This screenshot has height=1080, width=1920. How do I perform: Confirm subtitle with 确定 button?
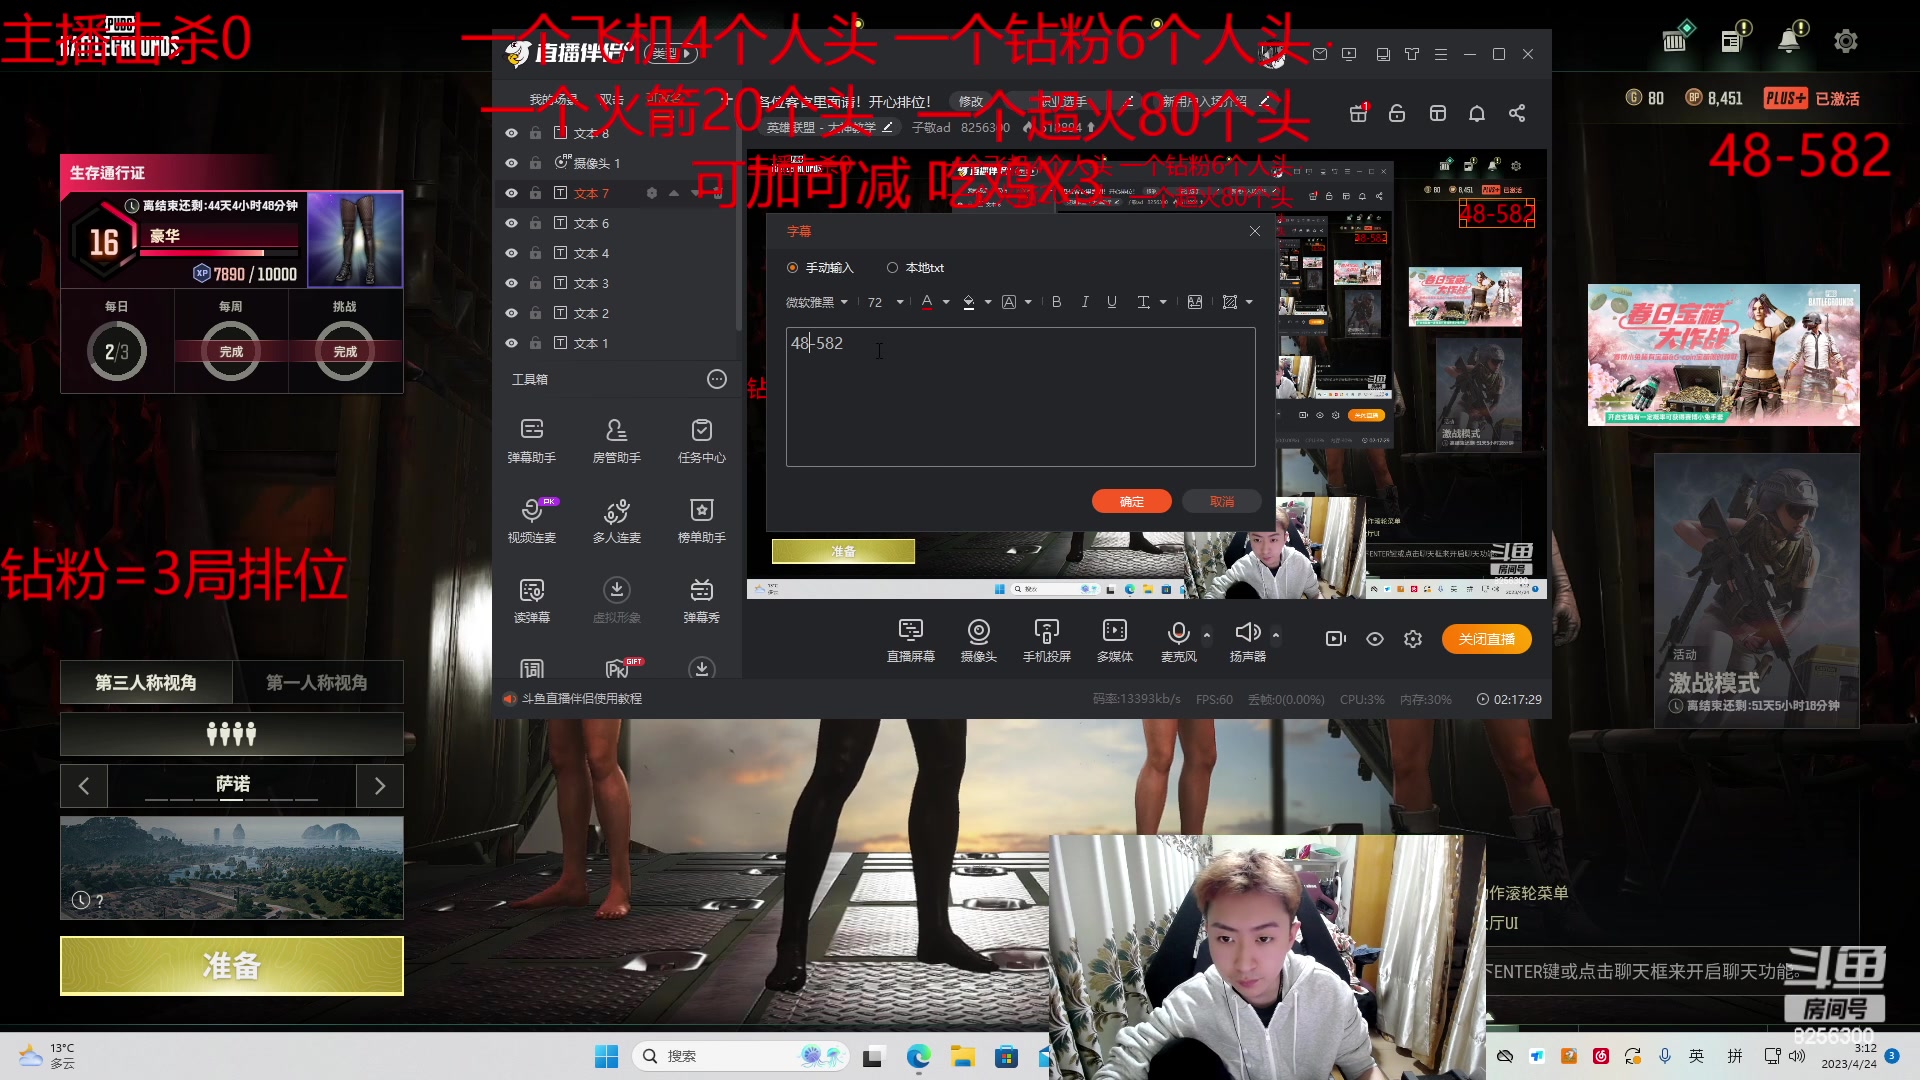(x=1131, y=501)
